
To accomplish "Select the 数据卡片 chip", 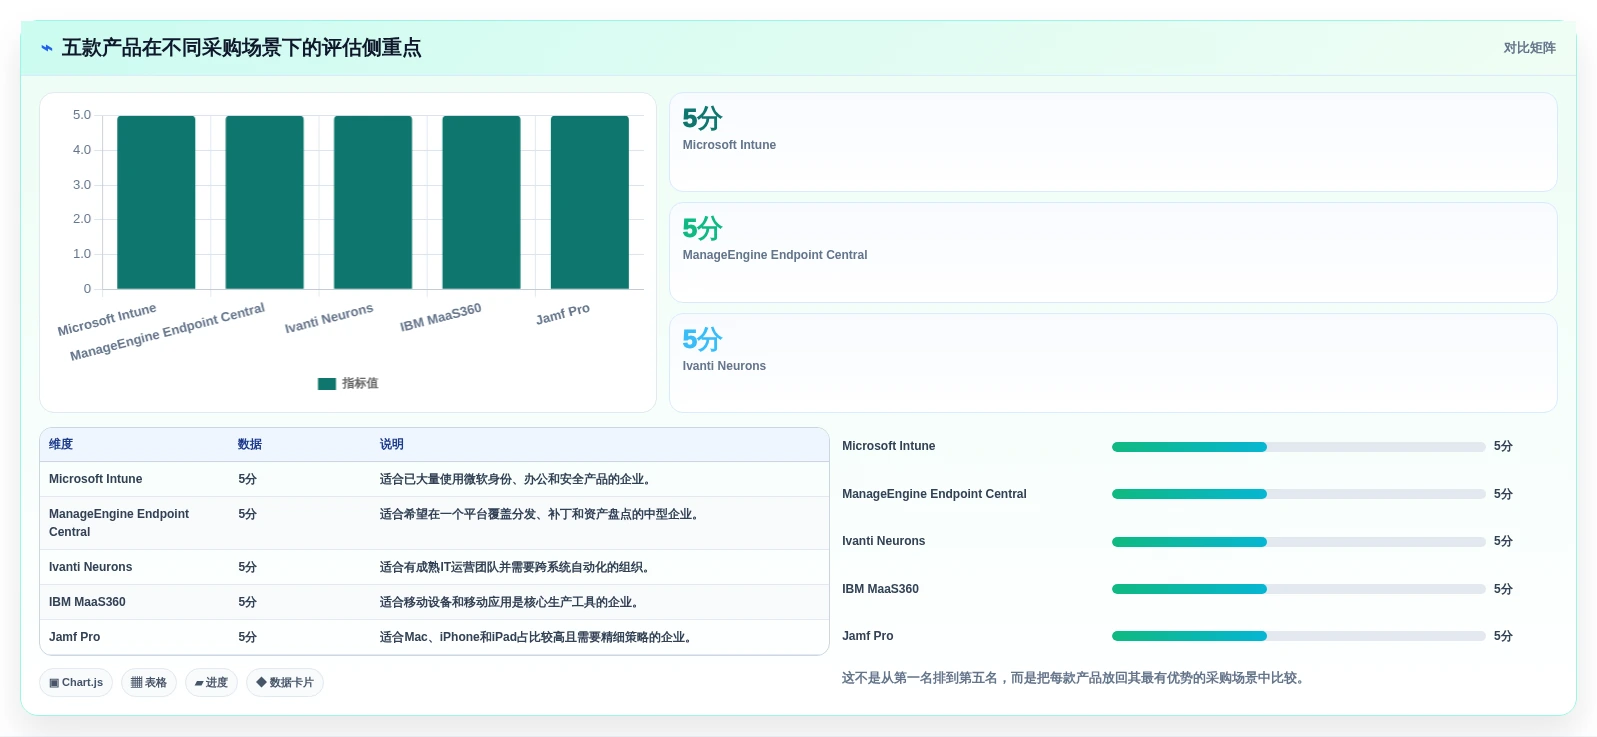I will point(285,683).
